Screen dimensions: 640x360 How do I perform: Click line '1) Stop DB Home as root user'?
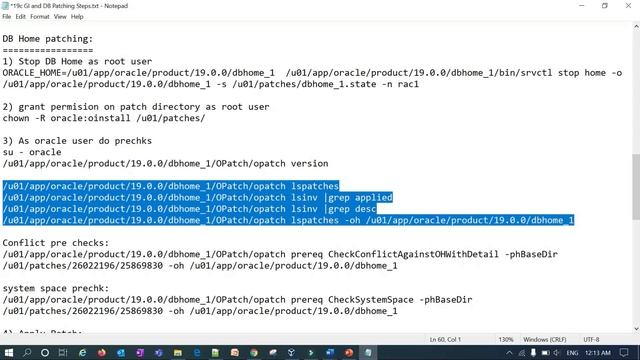click(77, 62)
